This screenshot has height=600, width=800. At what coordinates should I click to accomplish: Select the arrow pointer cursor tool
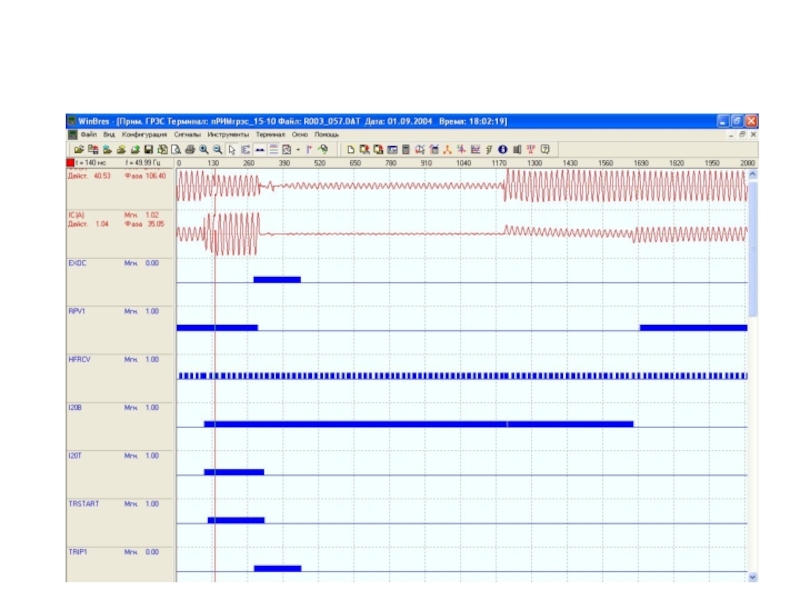tap(232, 149)
